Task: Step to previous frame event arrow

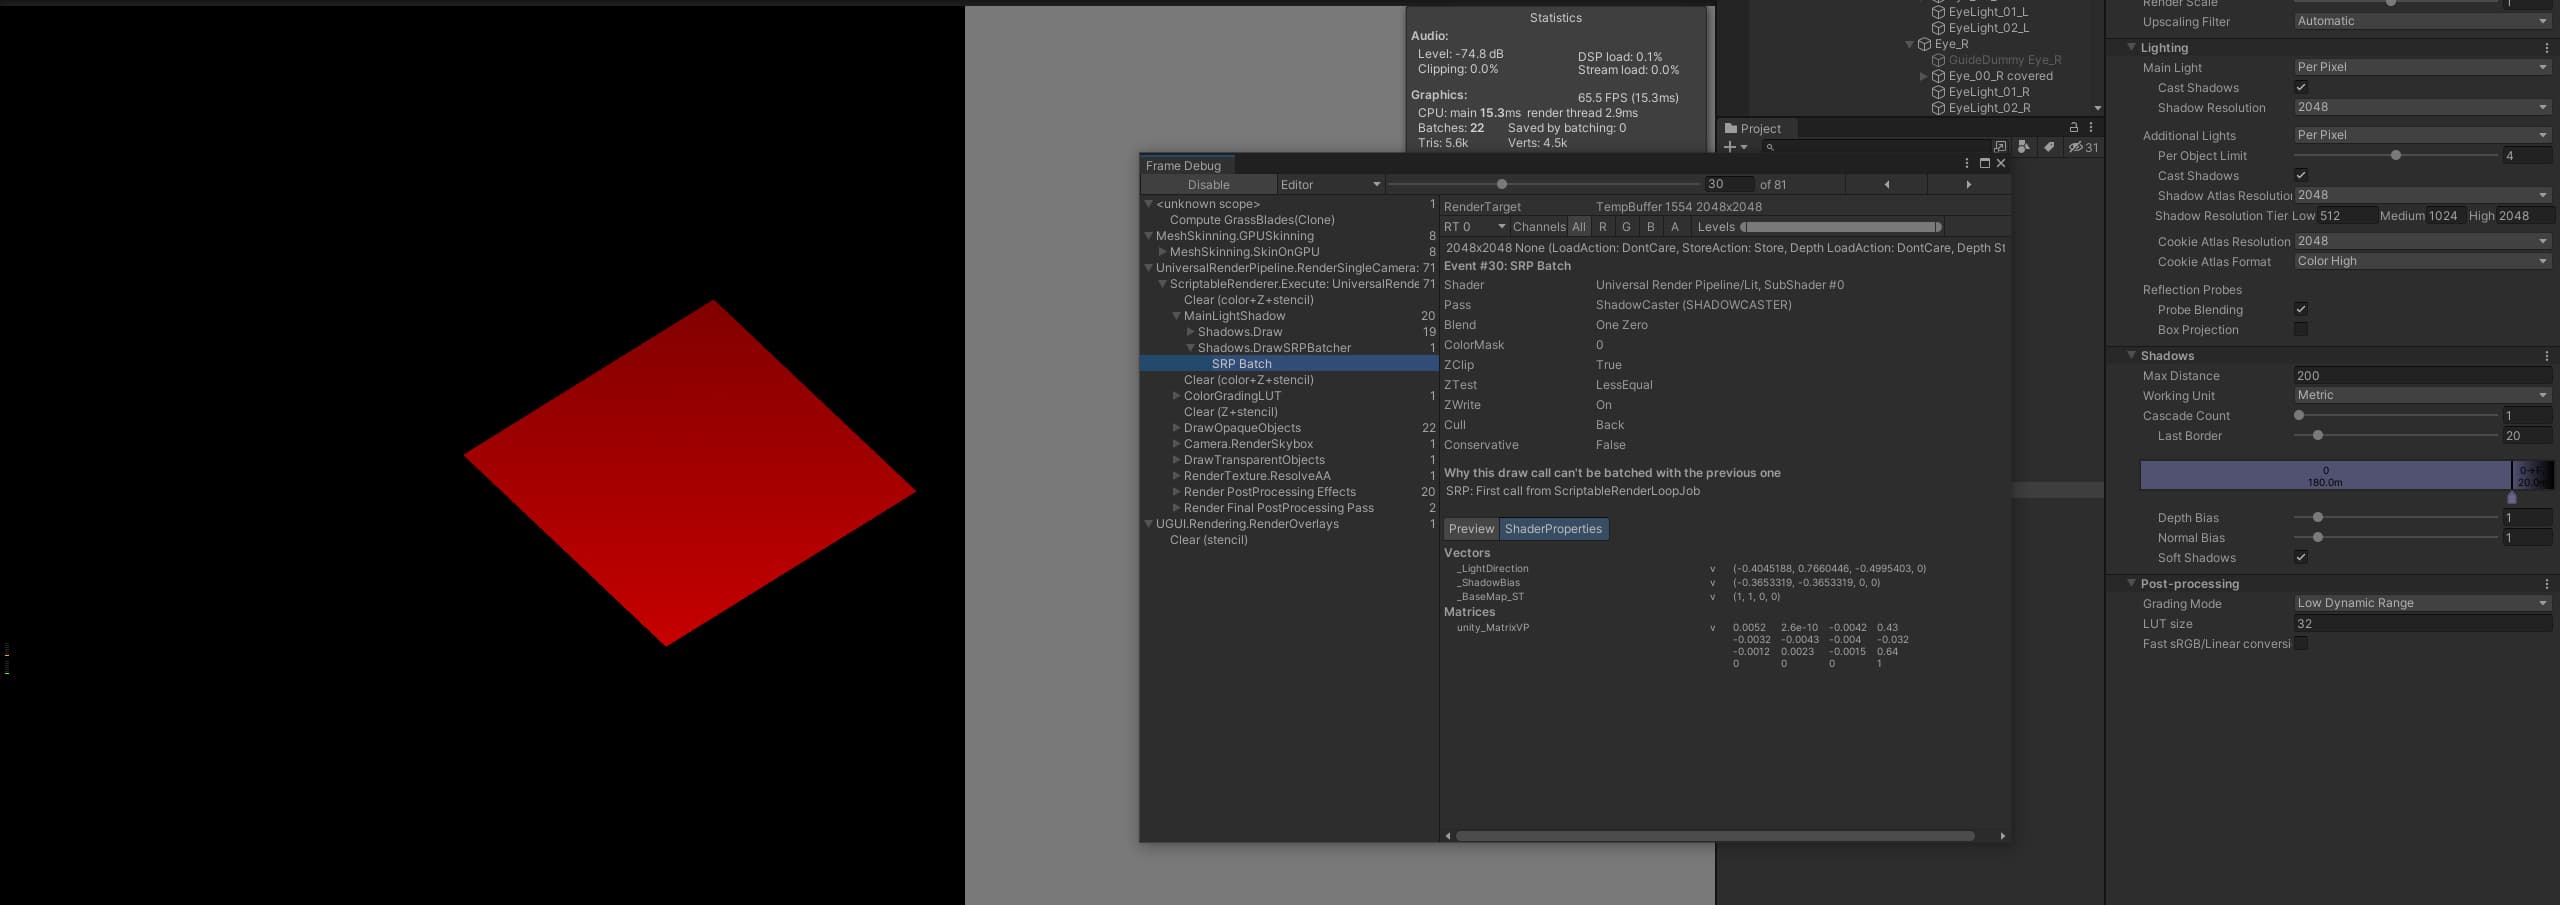Action: pos(1886,185)
